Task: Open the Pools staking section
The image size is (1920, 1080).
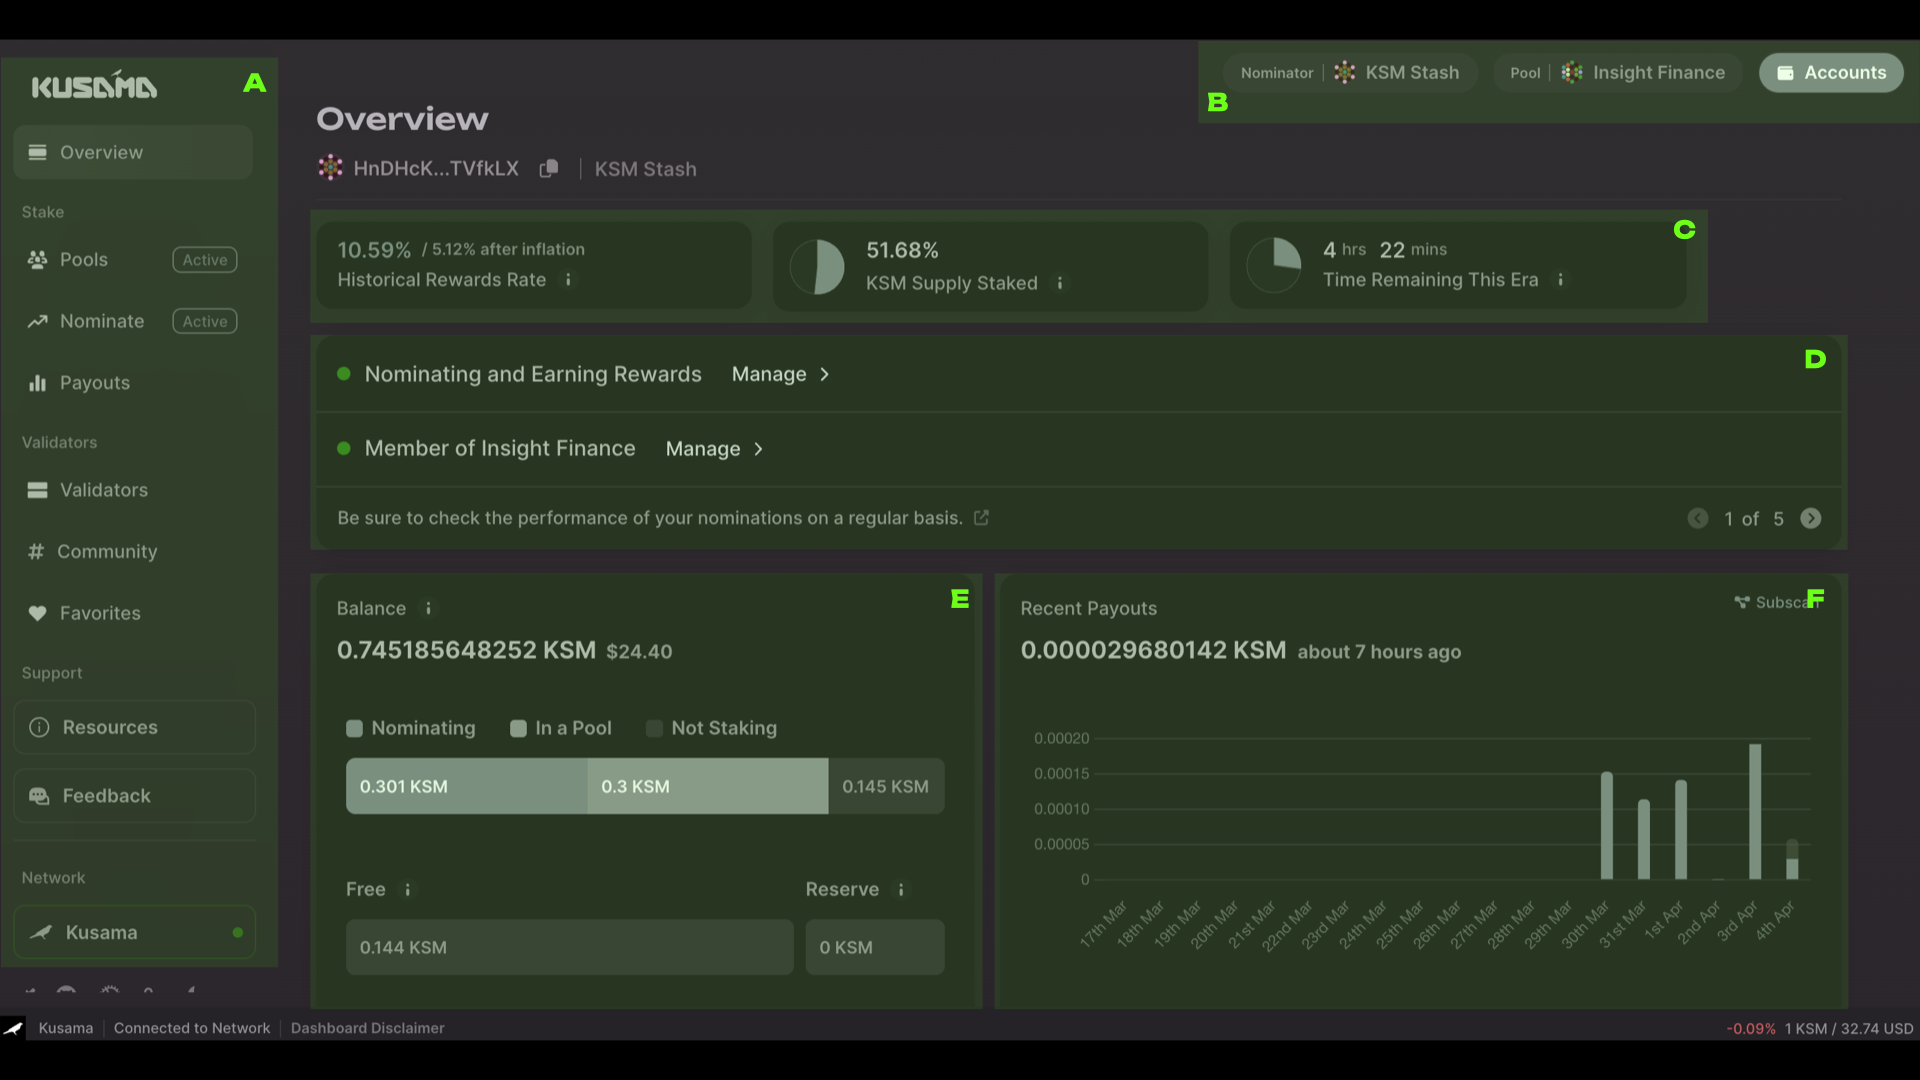Action: coord(82,260)
